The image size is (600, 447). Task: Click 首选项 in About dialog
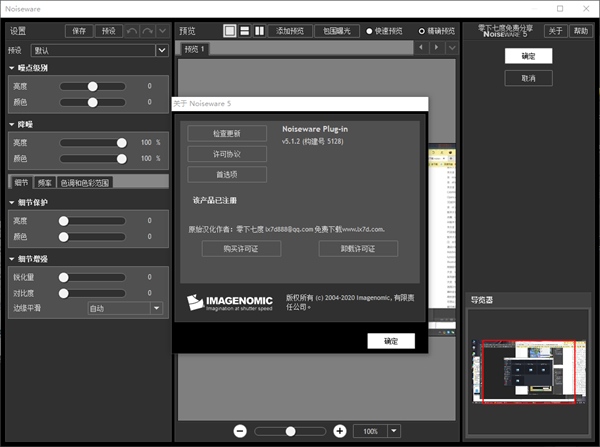click(x=227, y=175)
